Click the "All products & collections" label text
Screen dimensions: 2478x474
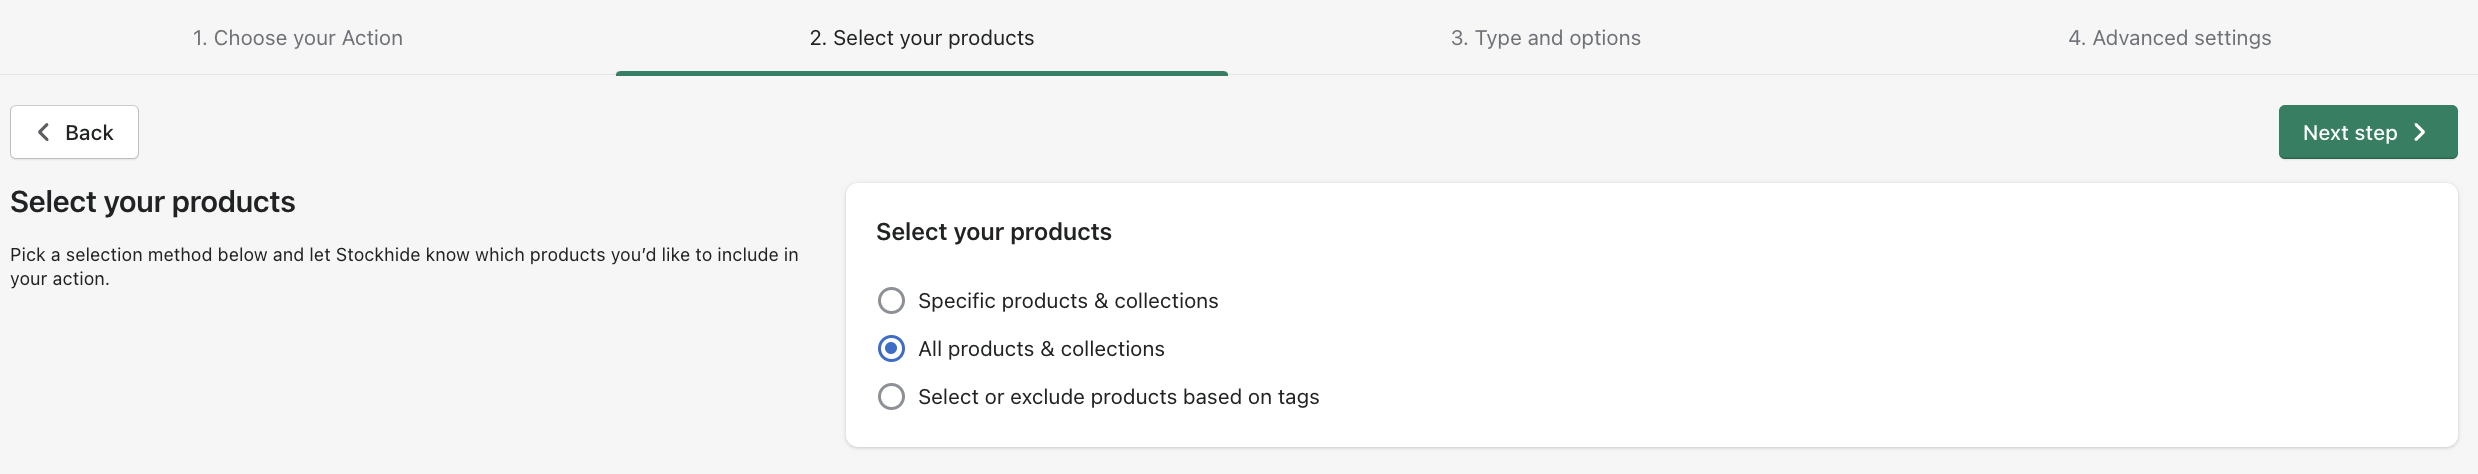pos(1041,349)
